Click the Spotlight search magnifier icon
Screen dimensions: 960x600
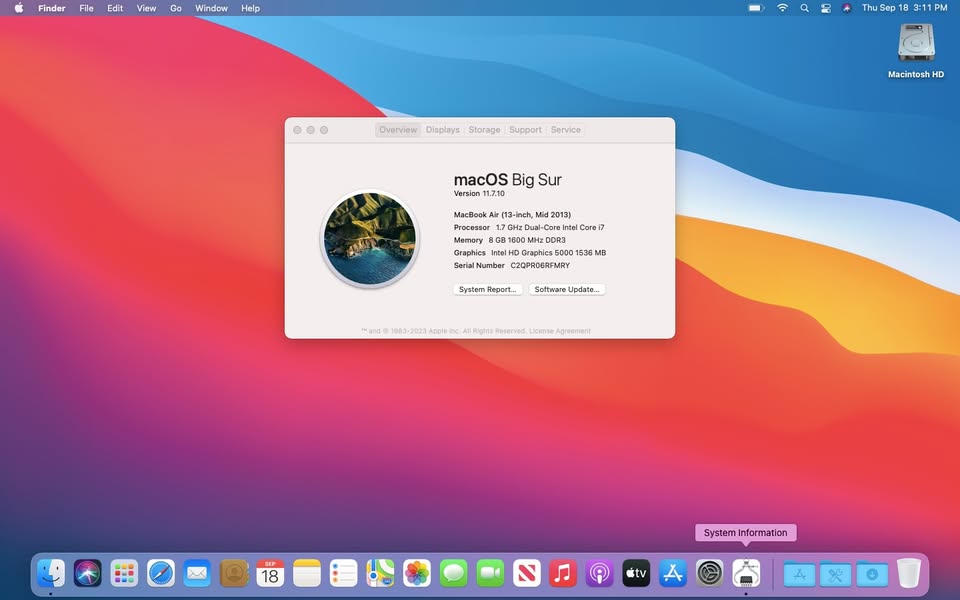tap(804, 8)
